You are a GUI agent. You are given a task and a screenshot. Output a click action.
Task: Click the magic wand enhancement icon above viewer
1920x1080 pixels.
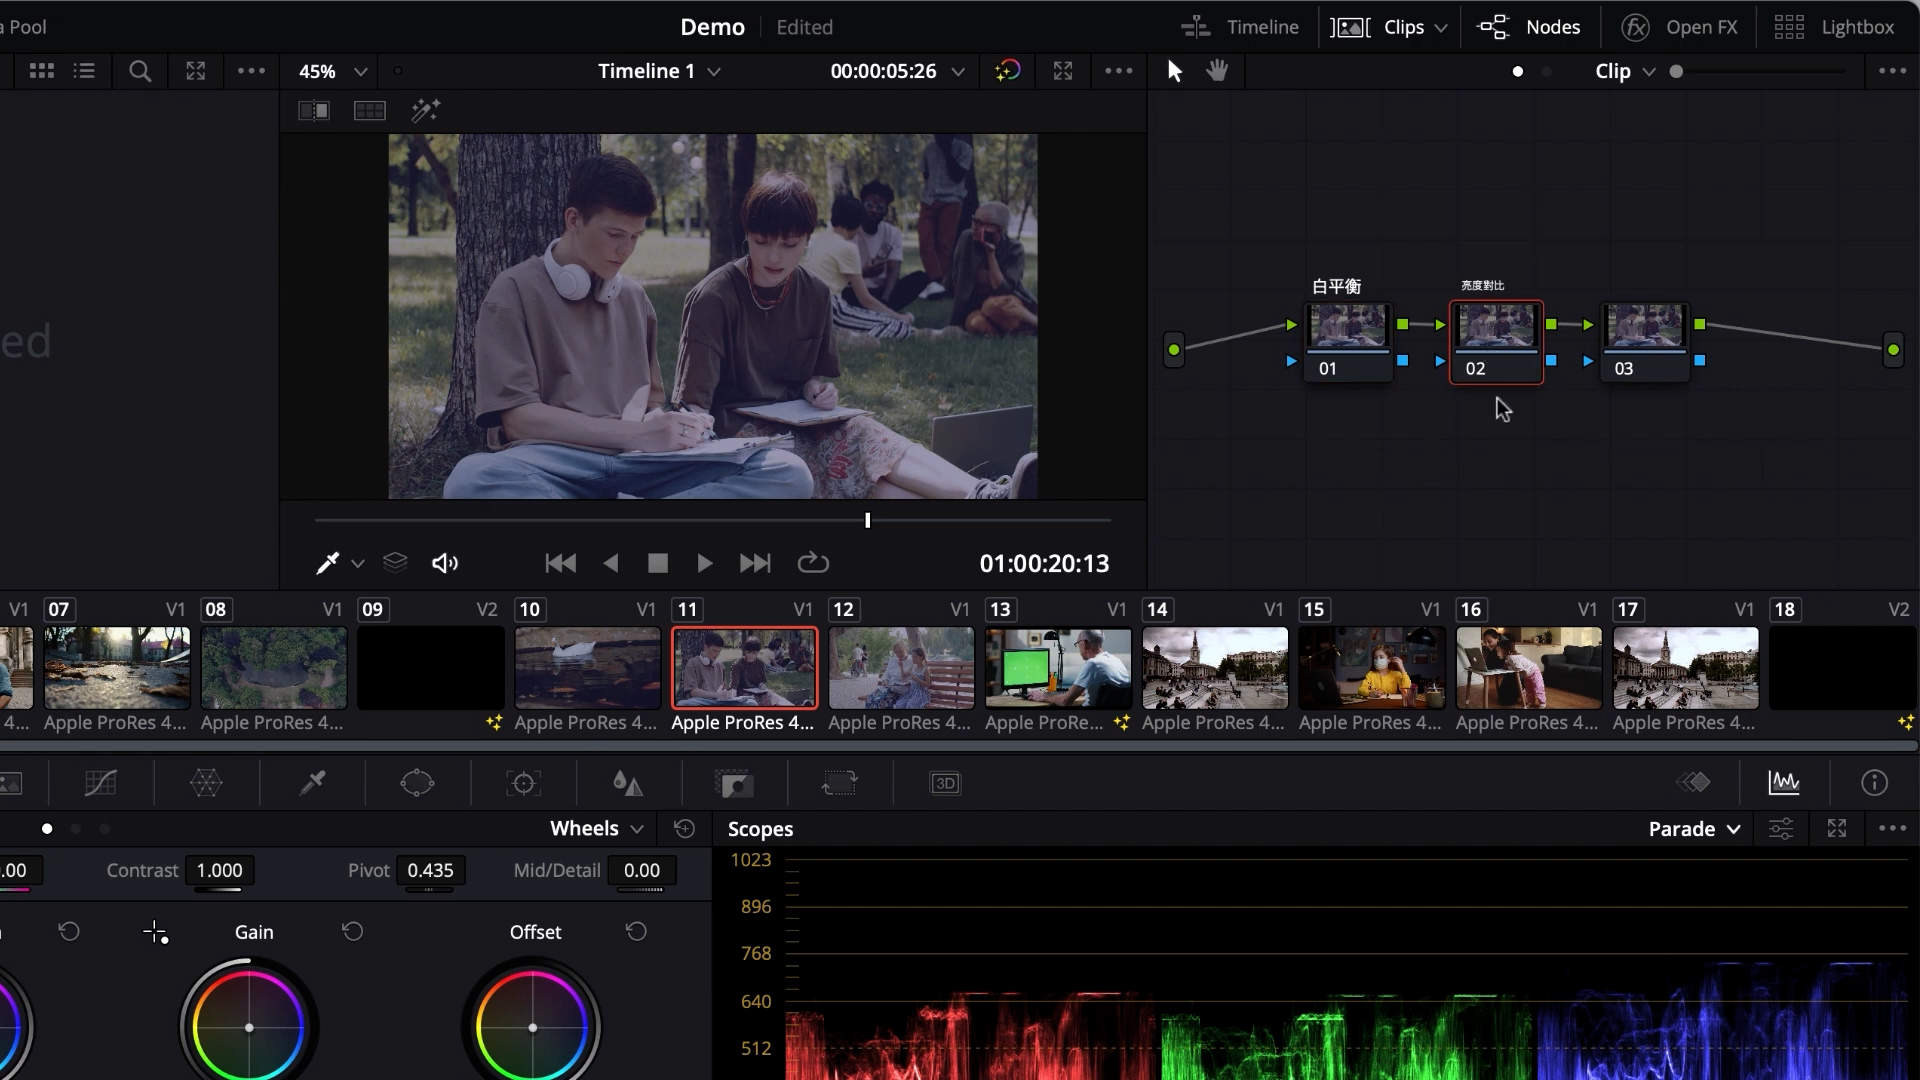pyautogui.click(x=425, y=110)
